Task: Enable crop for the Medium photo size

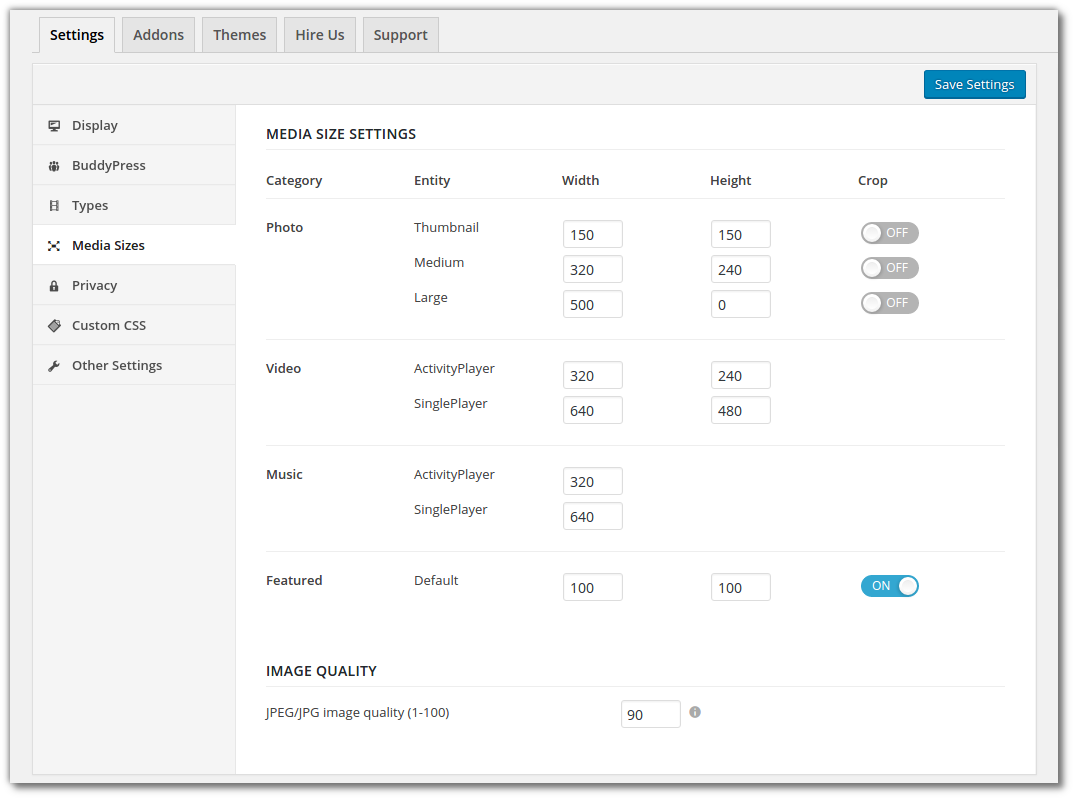Action: tap(889, 267)
